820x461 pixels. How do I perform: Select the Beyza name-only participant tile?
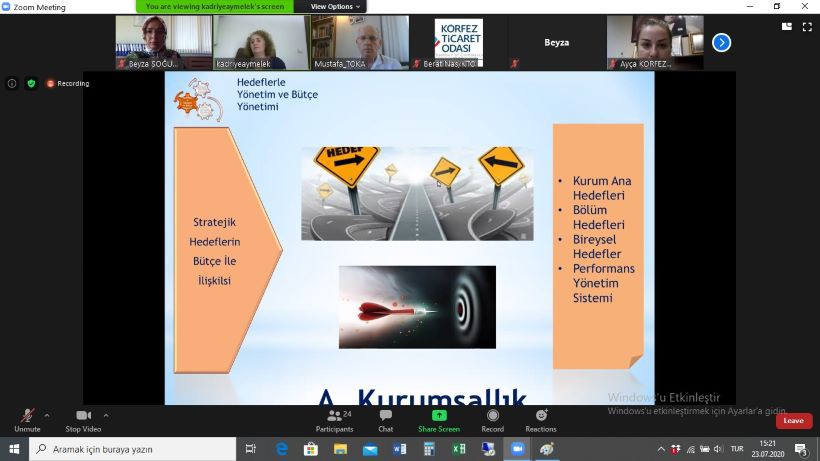556,42
